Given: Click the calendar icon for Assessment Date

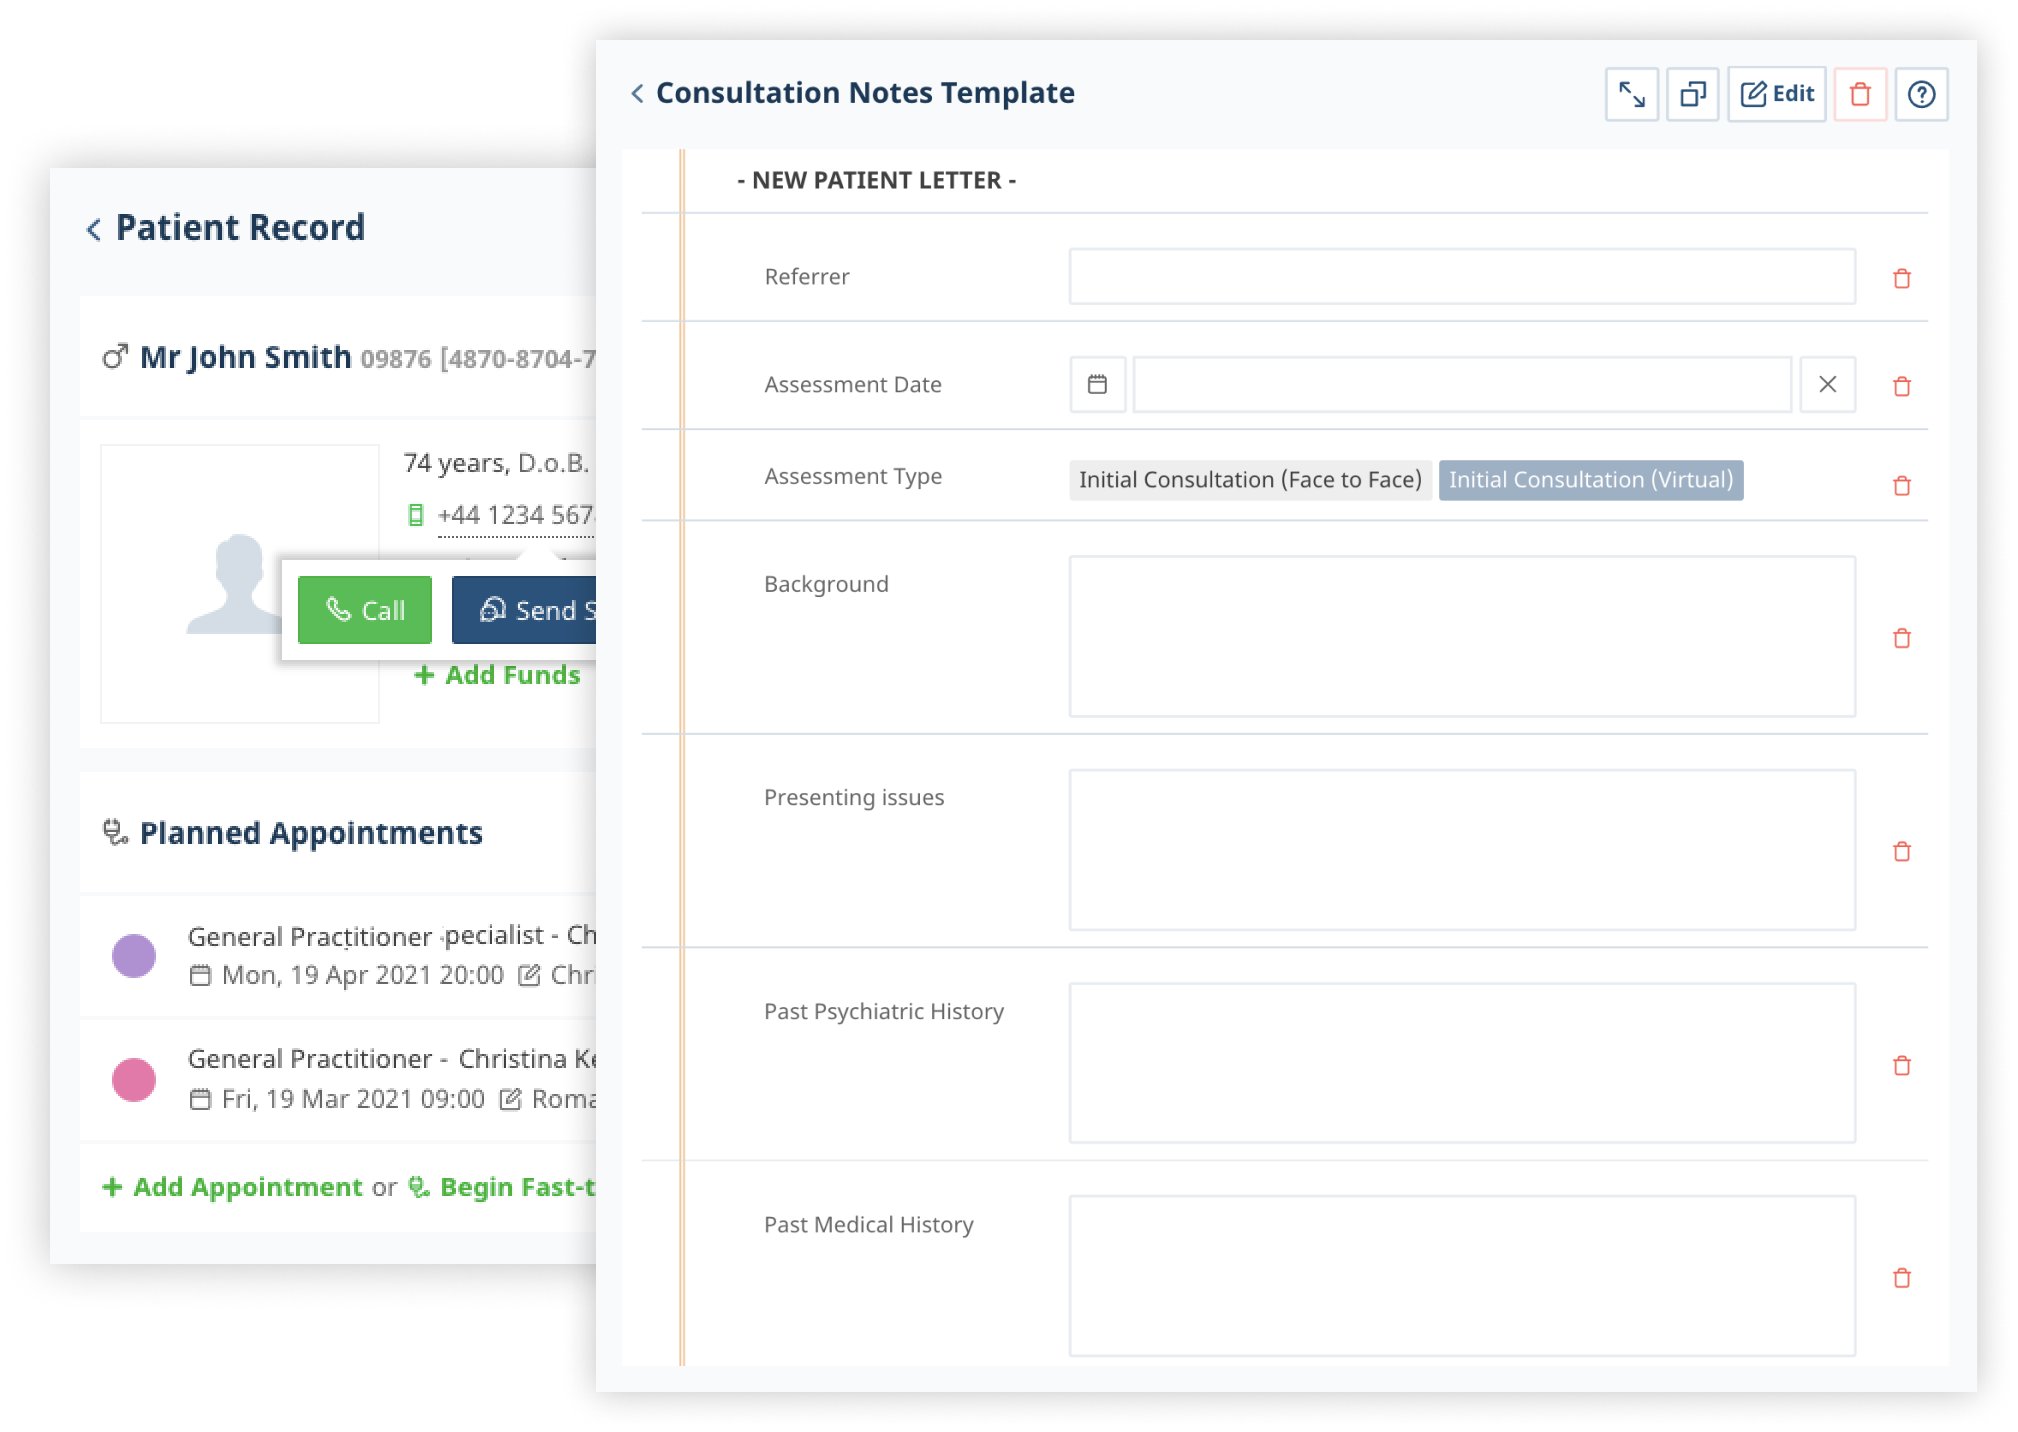Looking at the screenshot, I should [x=1096, y=384].
